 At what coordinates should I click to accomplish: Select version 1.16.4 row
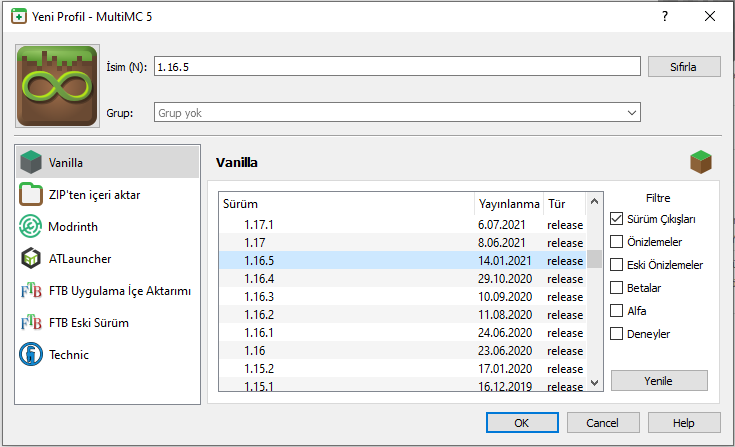pos(403,279)
